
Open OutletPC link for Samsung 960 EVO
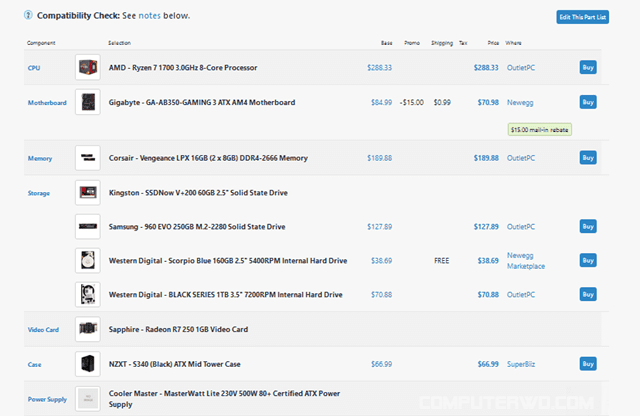click(x=521, y=227)
